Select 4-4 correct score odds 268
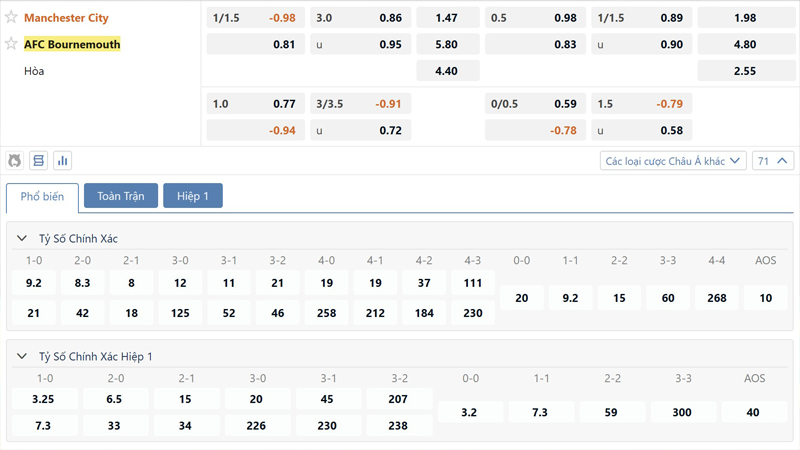 (x=717, y=298)
